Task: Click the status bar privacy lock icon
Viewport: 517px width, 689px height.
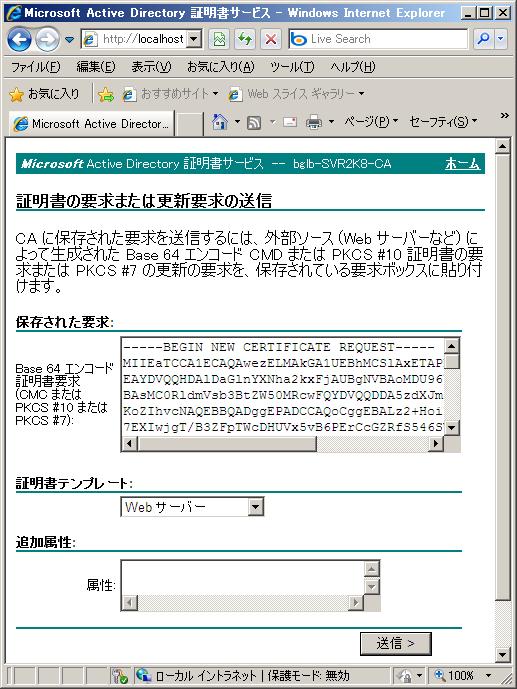Action: tap(405, 675)
